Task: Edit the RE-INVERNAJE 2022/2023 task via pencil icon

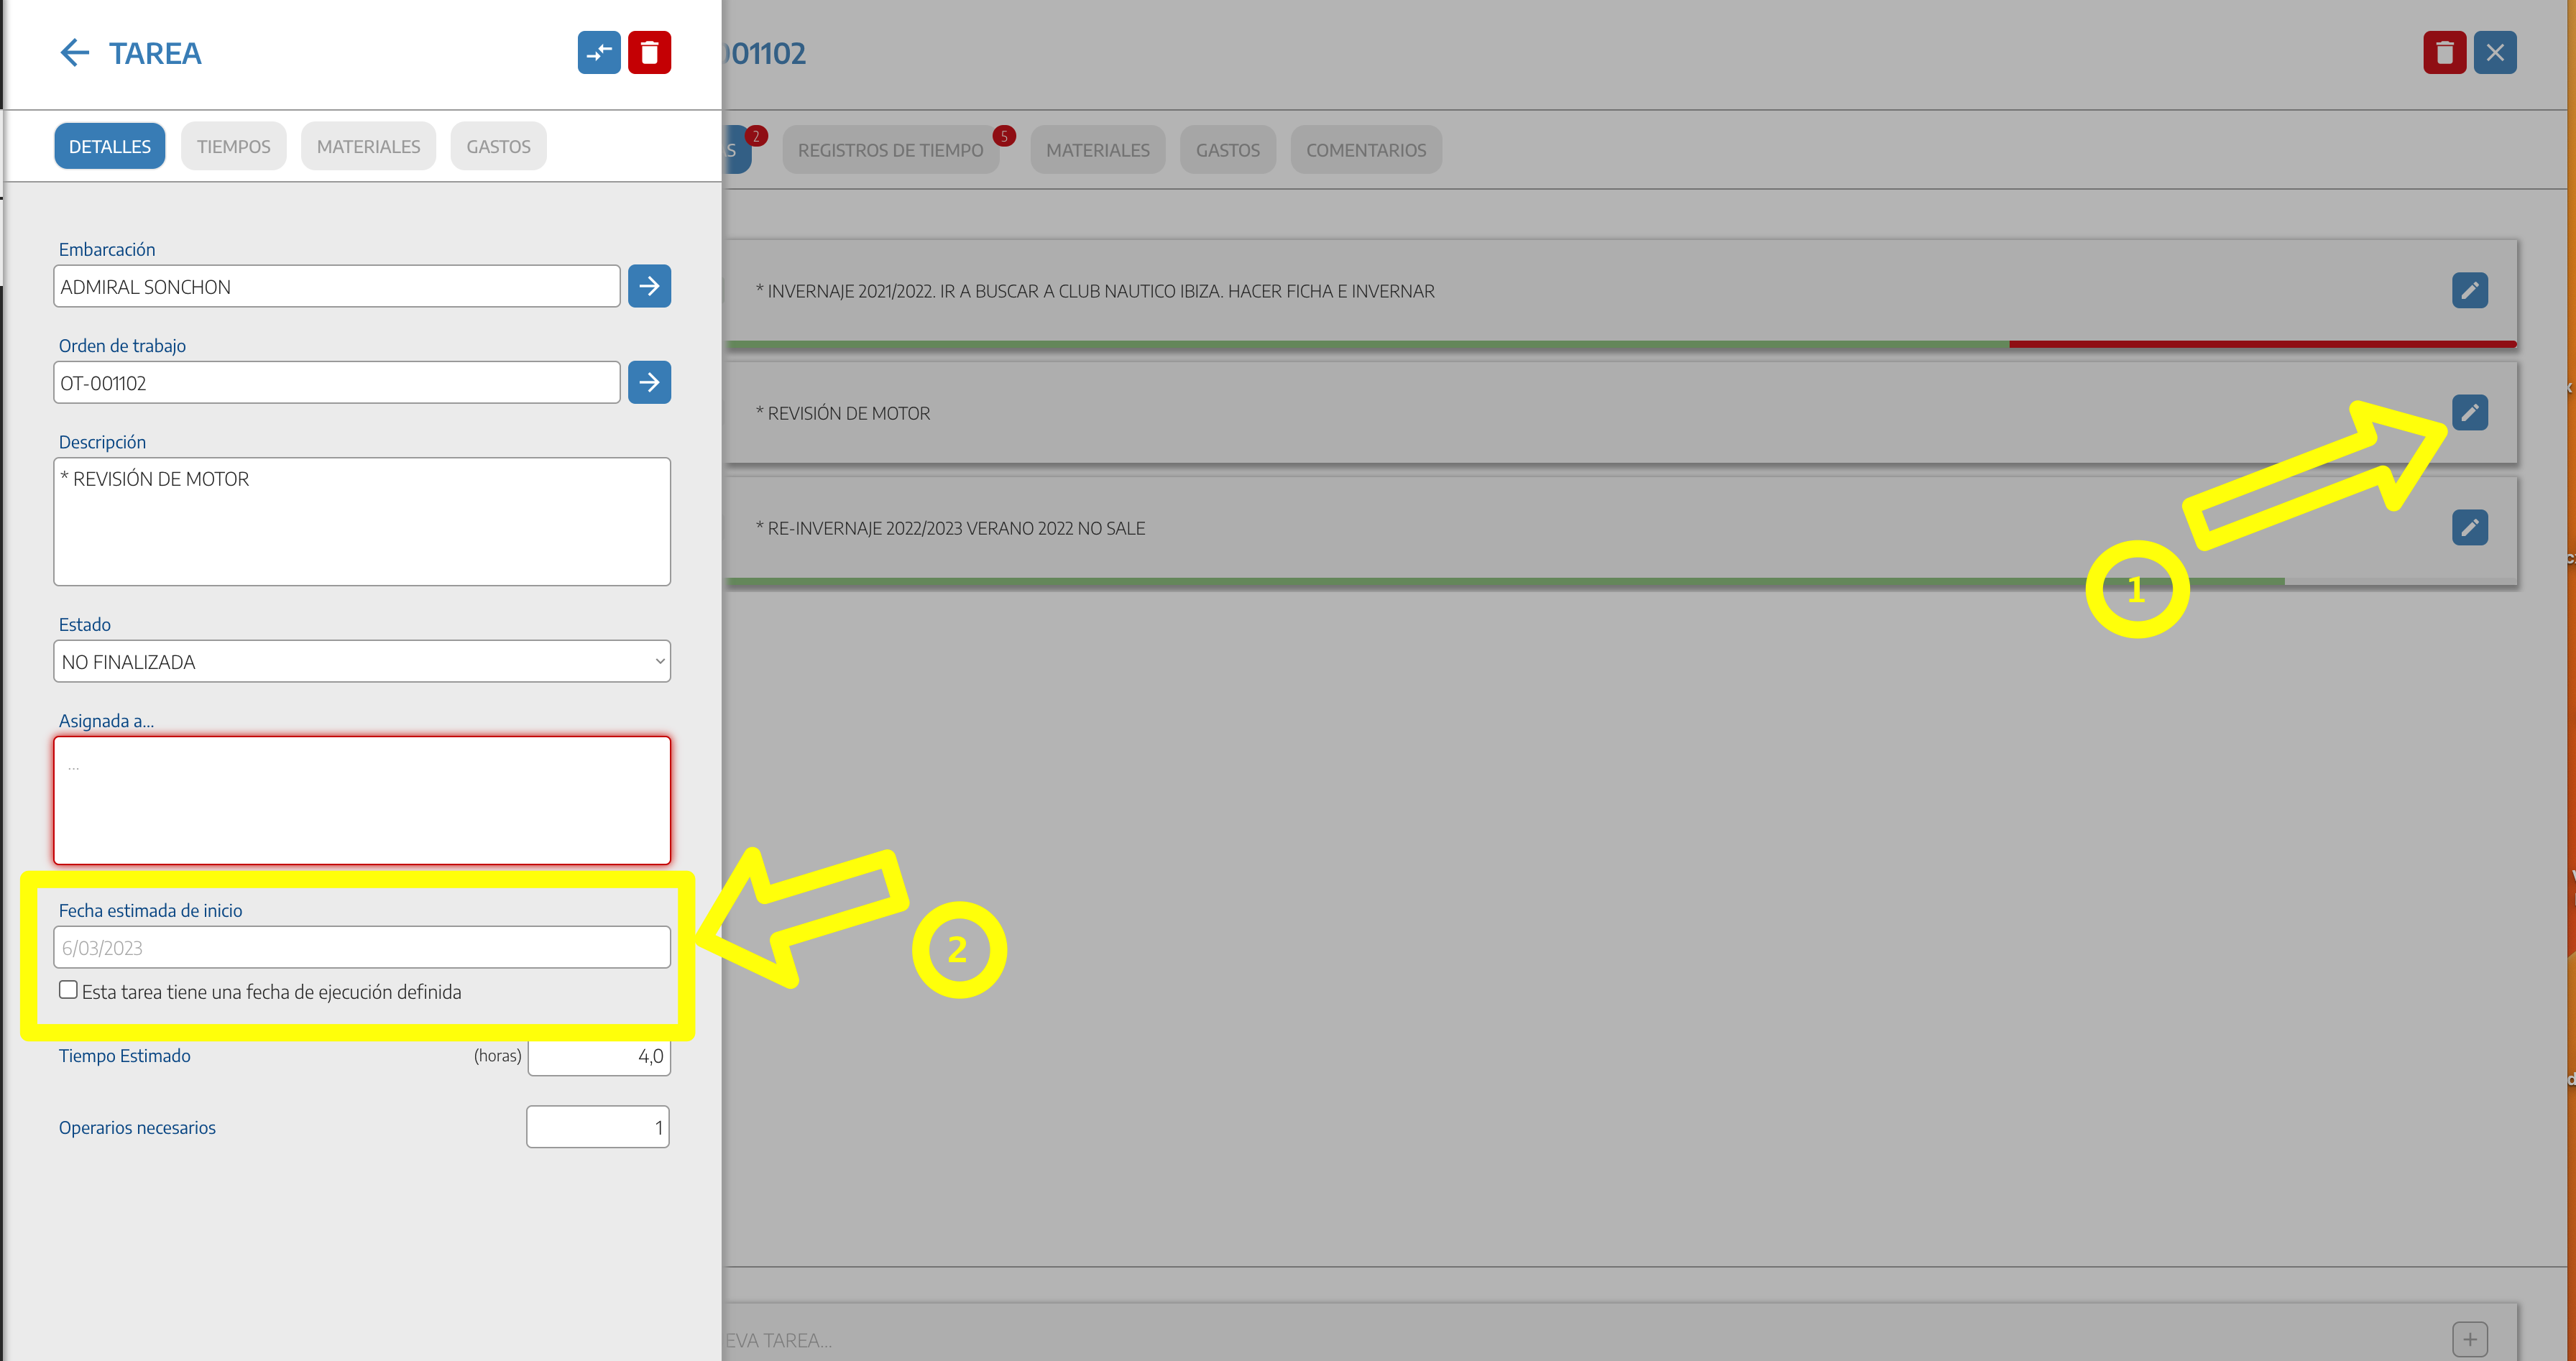Action: coord(2469,528)
